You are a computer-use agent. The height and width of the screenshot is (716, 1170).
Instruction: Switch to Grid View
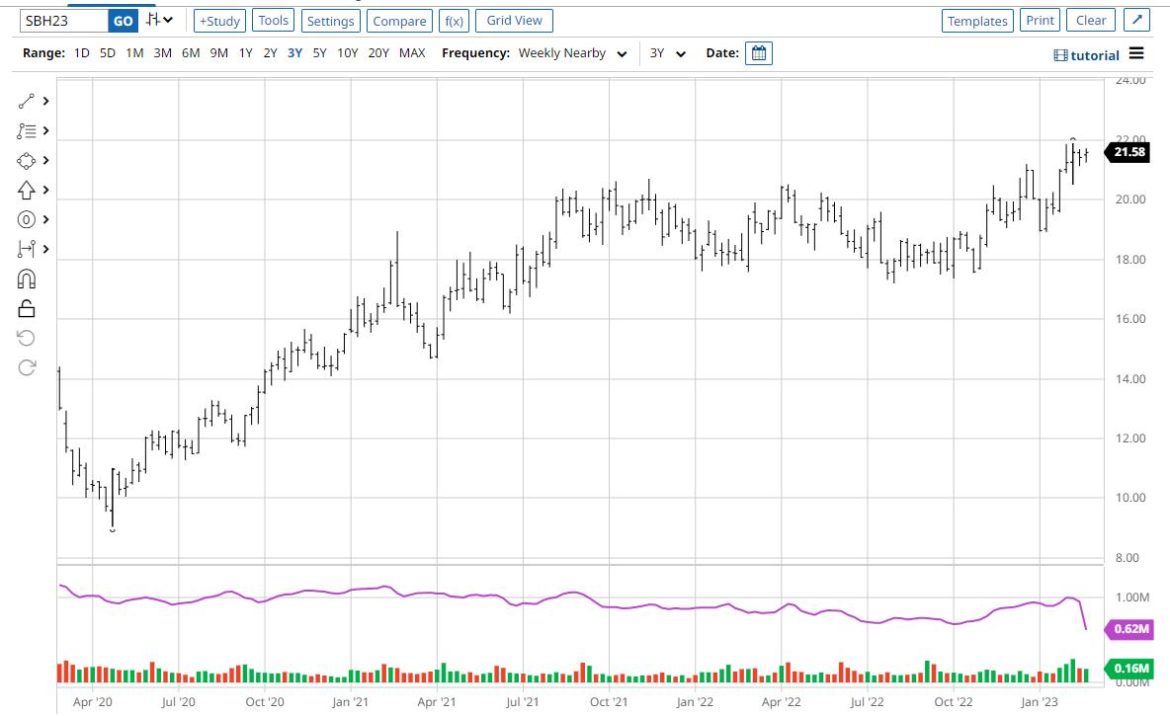513,20
